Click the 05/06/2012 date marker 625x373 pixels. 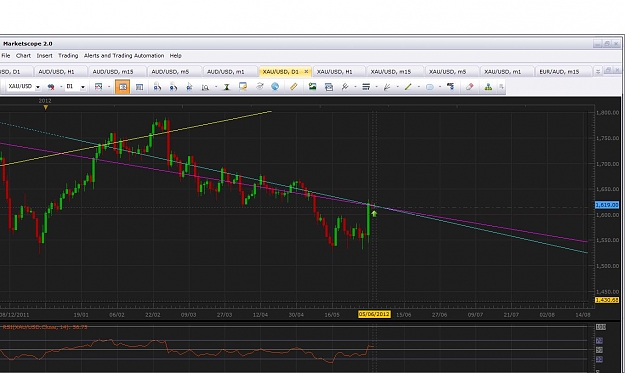coord(374,314)
